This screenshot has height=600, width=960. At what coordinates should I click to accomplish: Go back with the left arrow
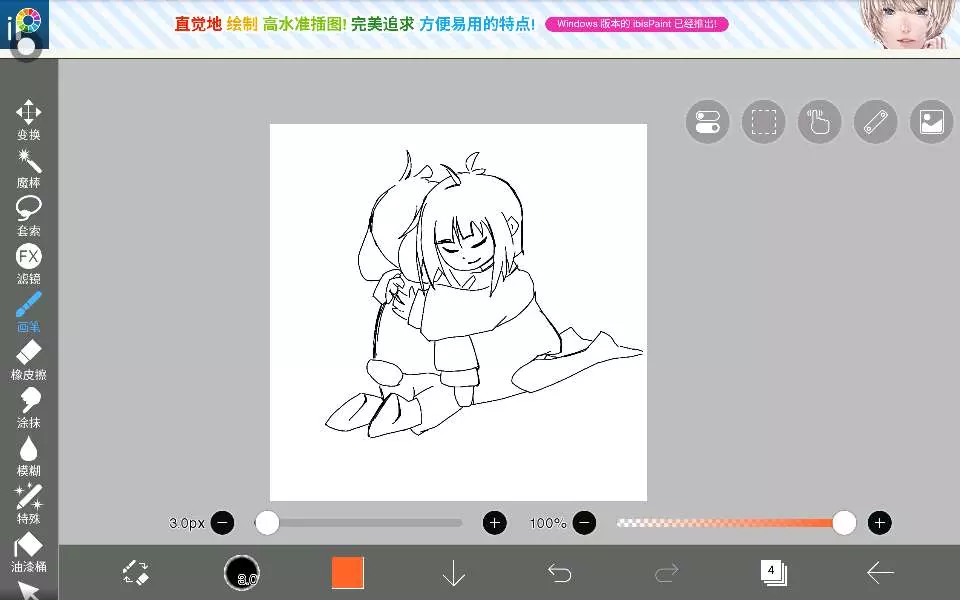tap(880, 573)
